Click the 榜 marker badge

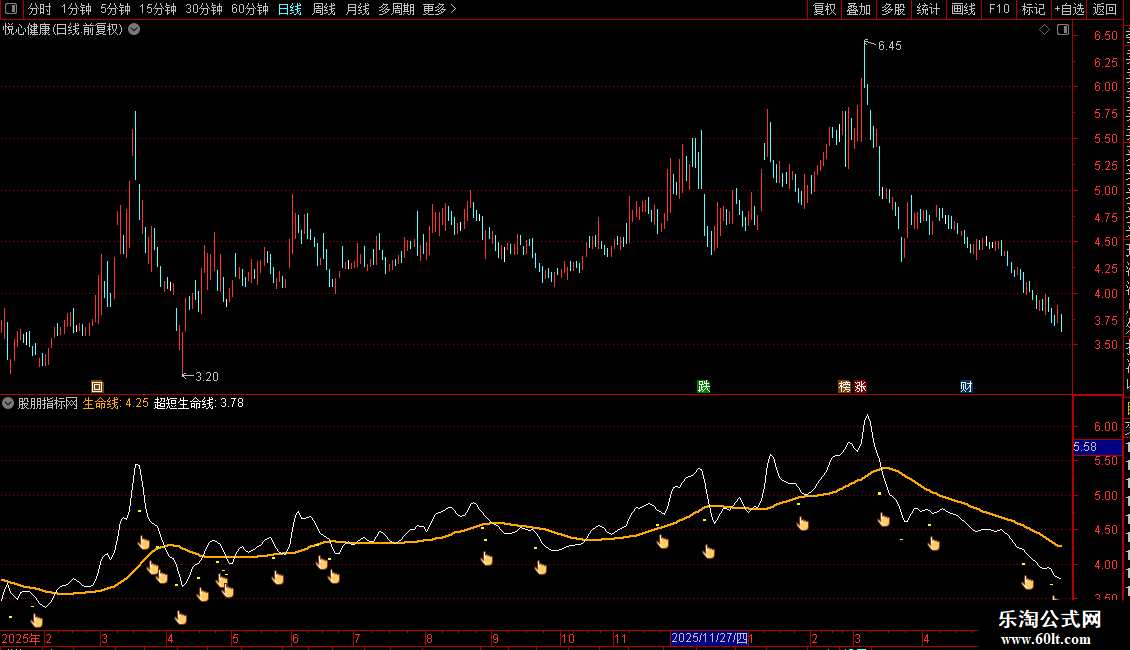click(845, 386)
